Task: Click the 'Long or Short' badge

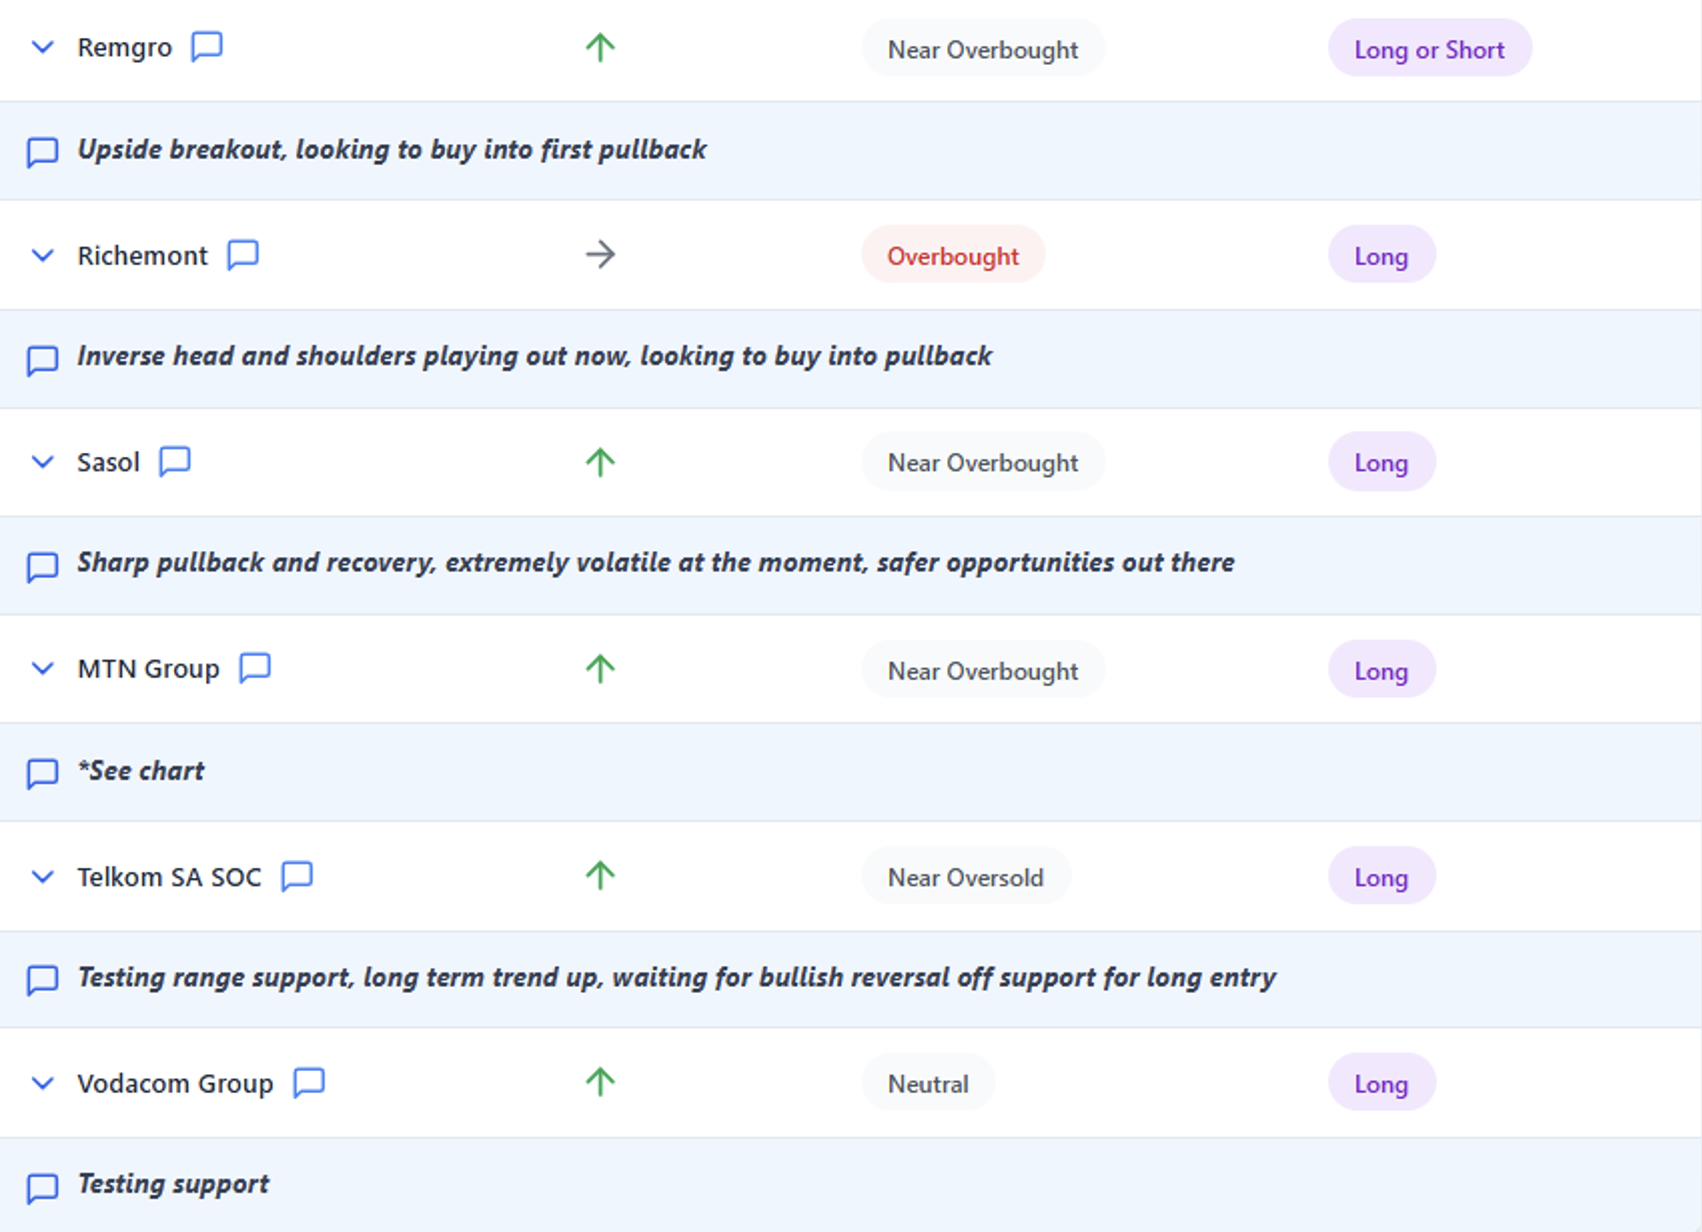Action: (x=1429, y=49)
